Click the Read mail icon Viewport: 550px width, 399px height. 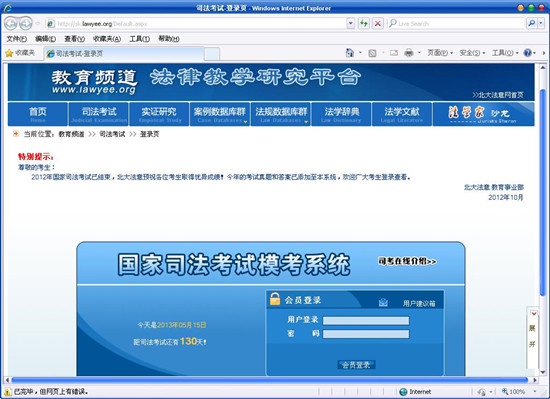394,53
